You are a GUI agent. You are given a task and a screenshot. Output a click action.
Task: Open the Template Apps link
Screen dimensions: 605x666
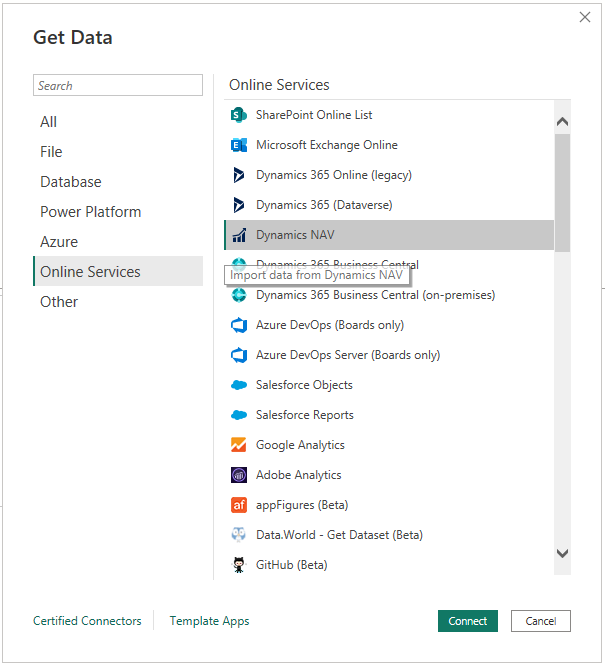[x=209, y=621]
